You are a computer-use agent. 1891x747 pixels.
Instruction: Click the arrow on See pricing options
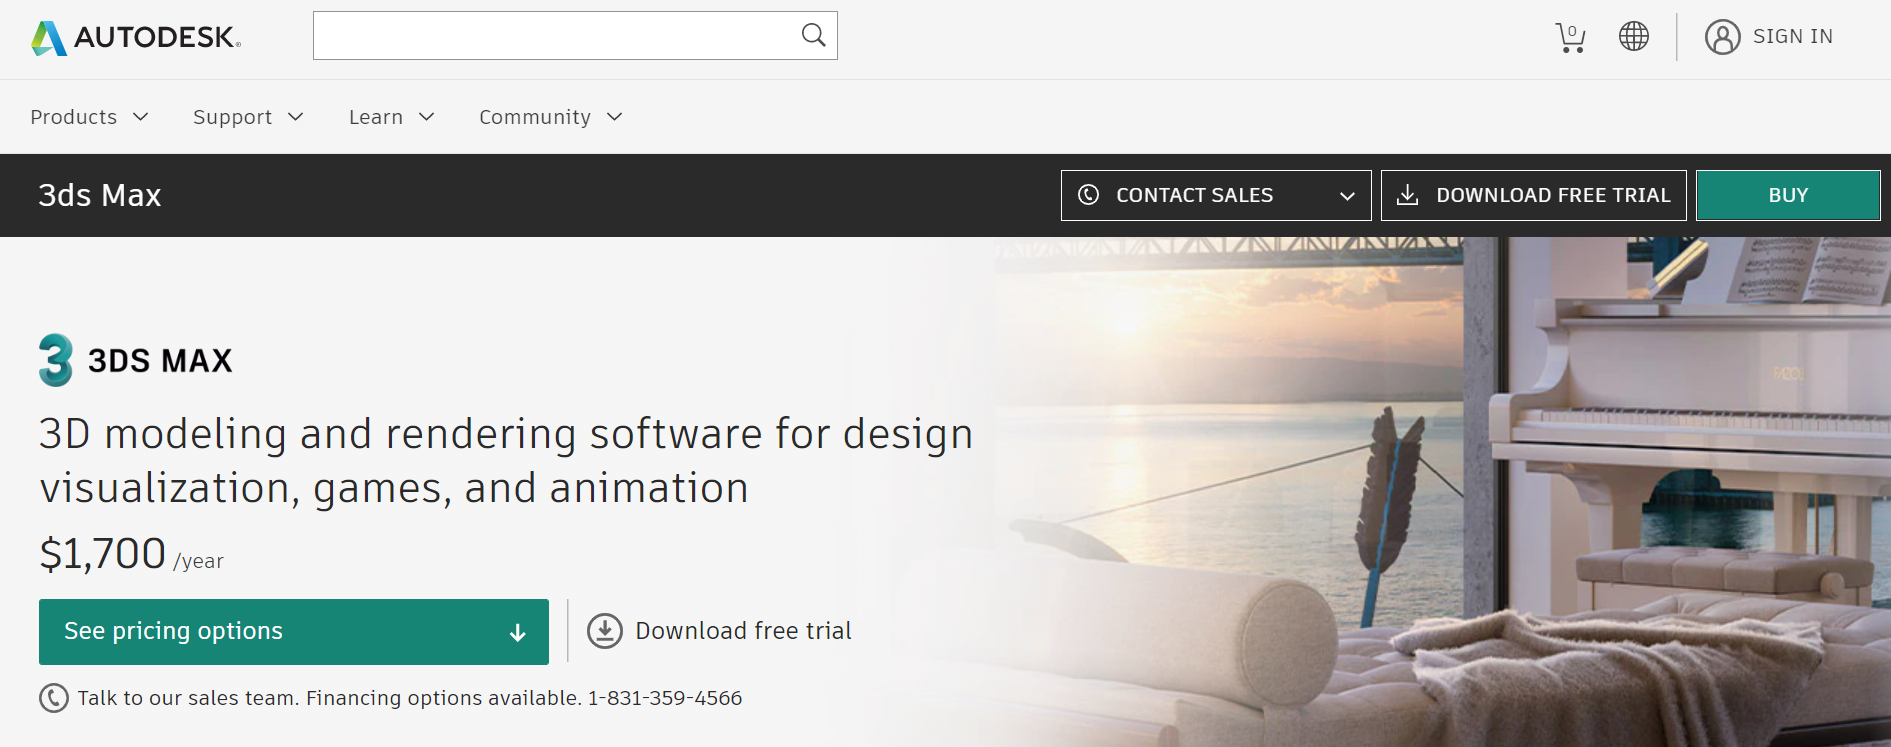click(517, 632)
